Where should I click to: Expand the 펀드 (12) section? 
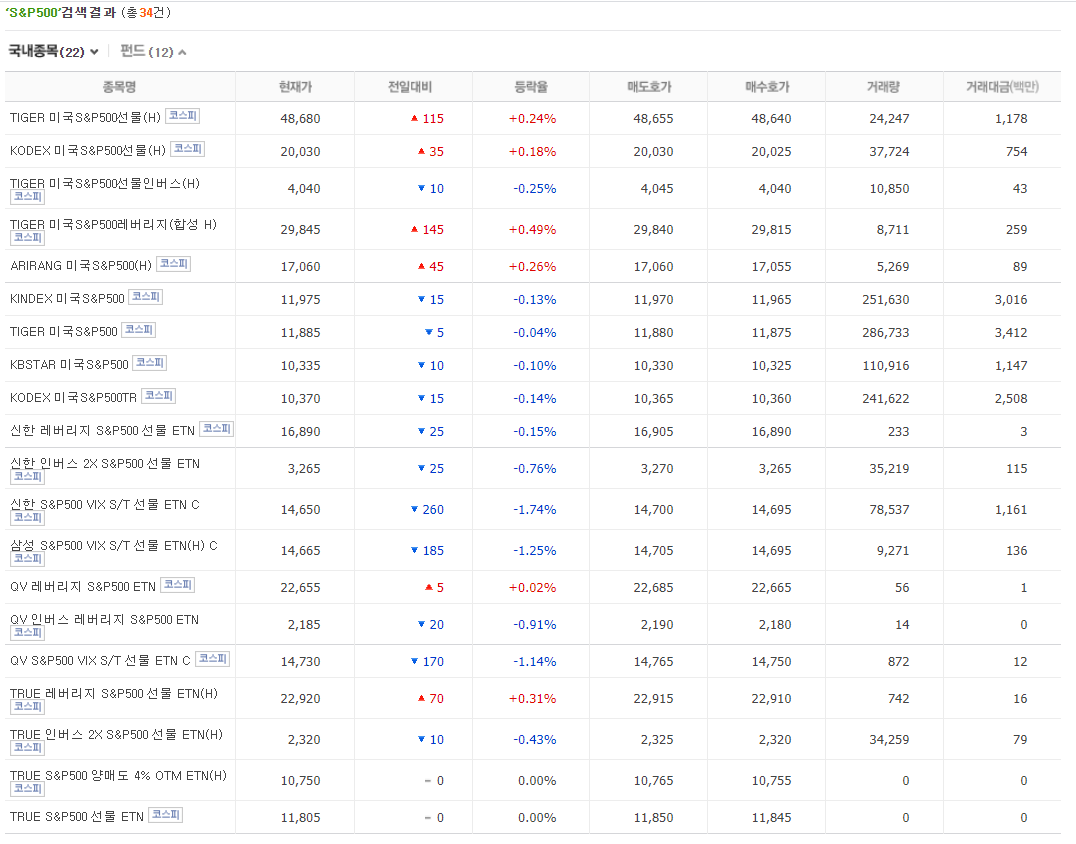[153, 51]
